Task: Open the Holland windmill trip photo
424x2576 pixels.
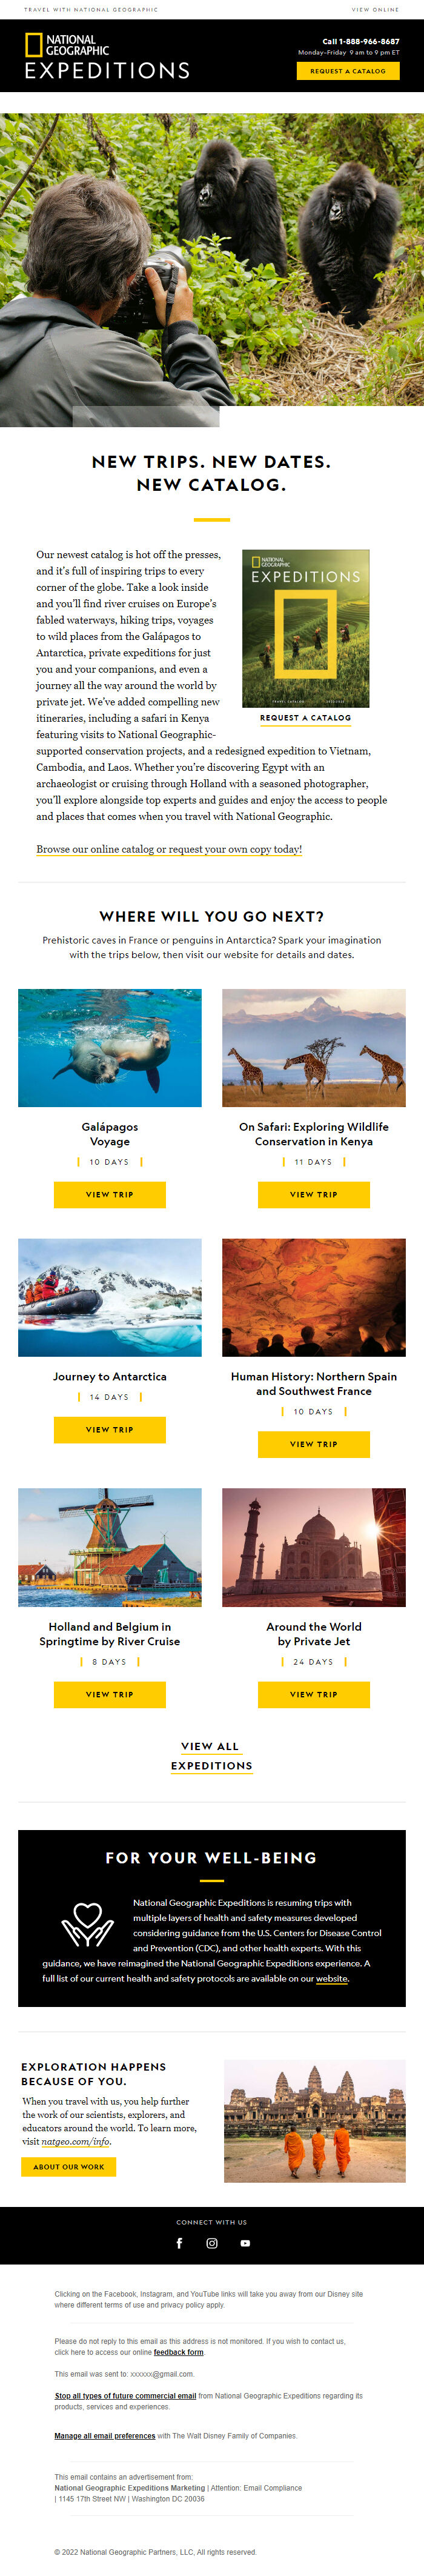Action: pos(110,1547)
